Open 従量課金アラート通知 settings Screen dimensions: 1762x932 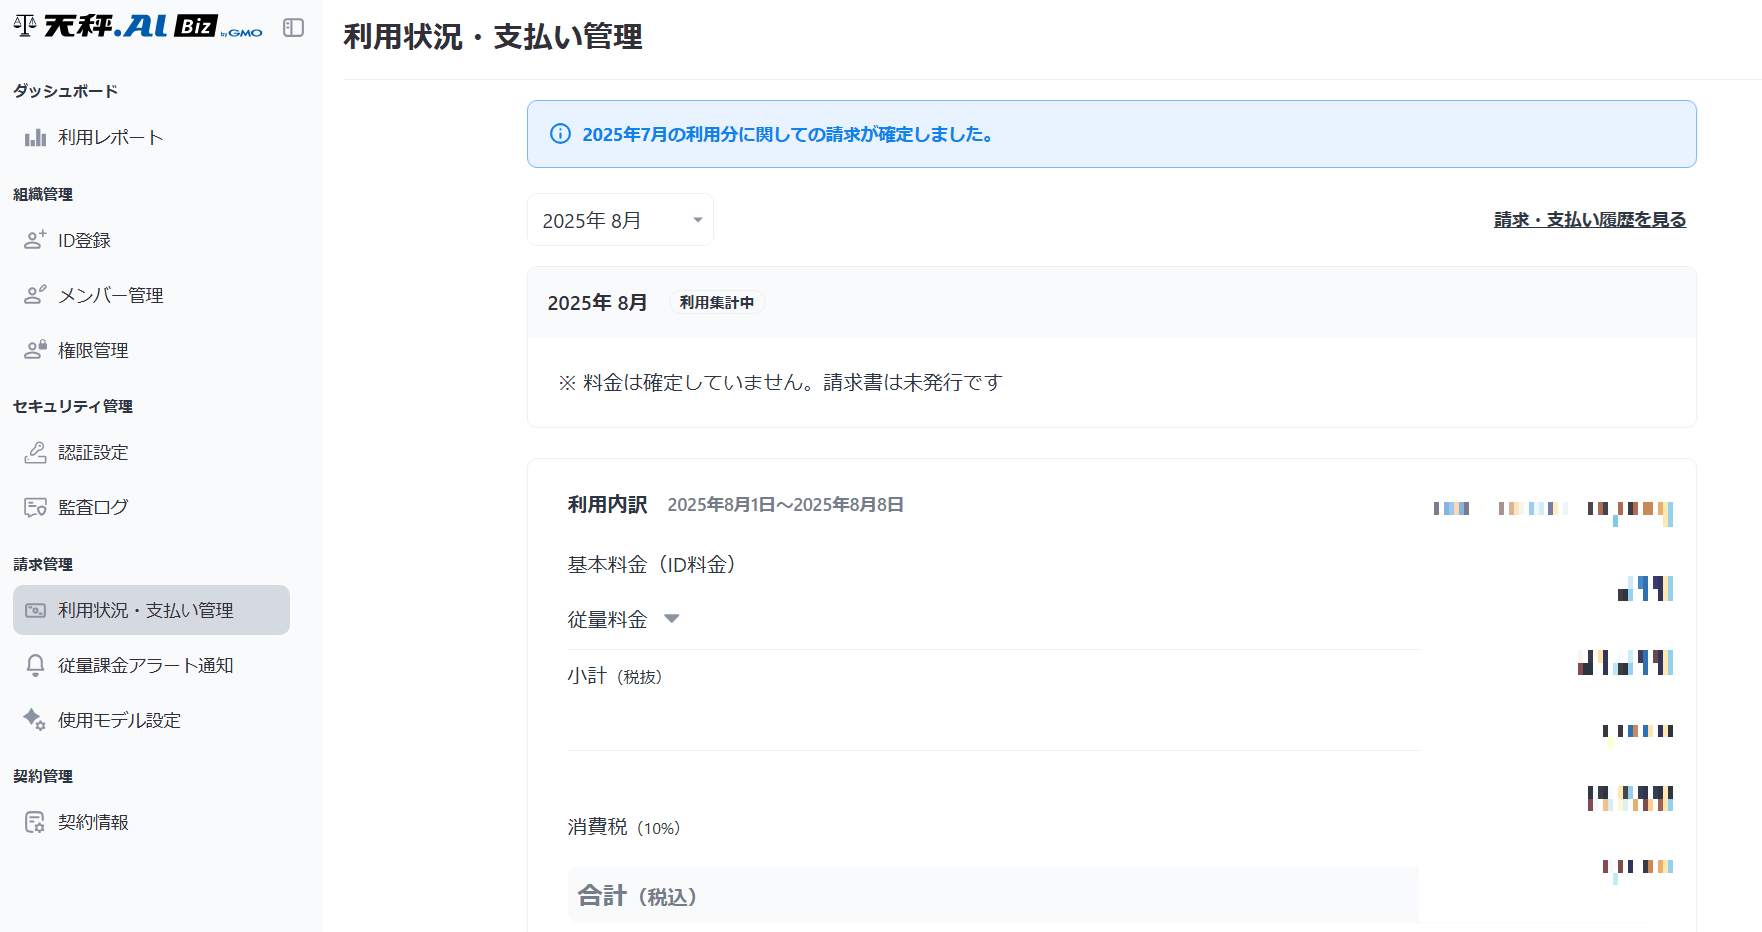click(x=145, y=665)
